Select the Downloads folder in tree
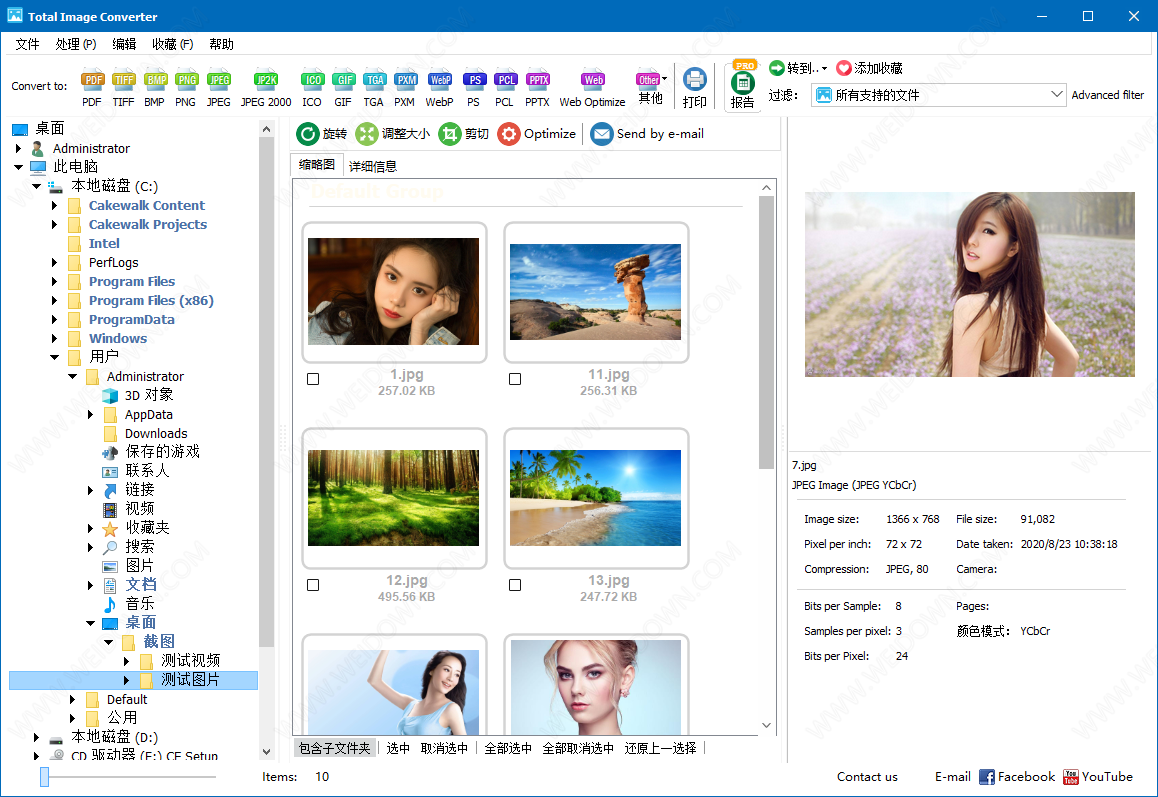Screen dimensions: 1158x797 [x=156, y=434]
